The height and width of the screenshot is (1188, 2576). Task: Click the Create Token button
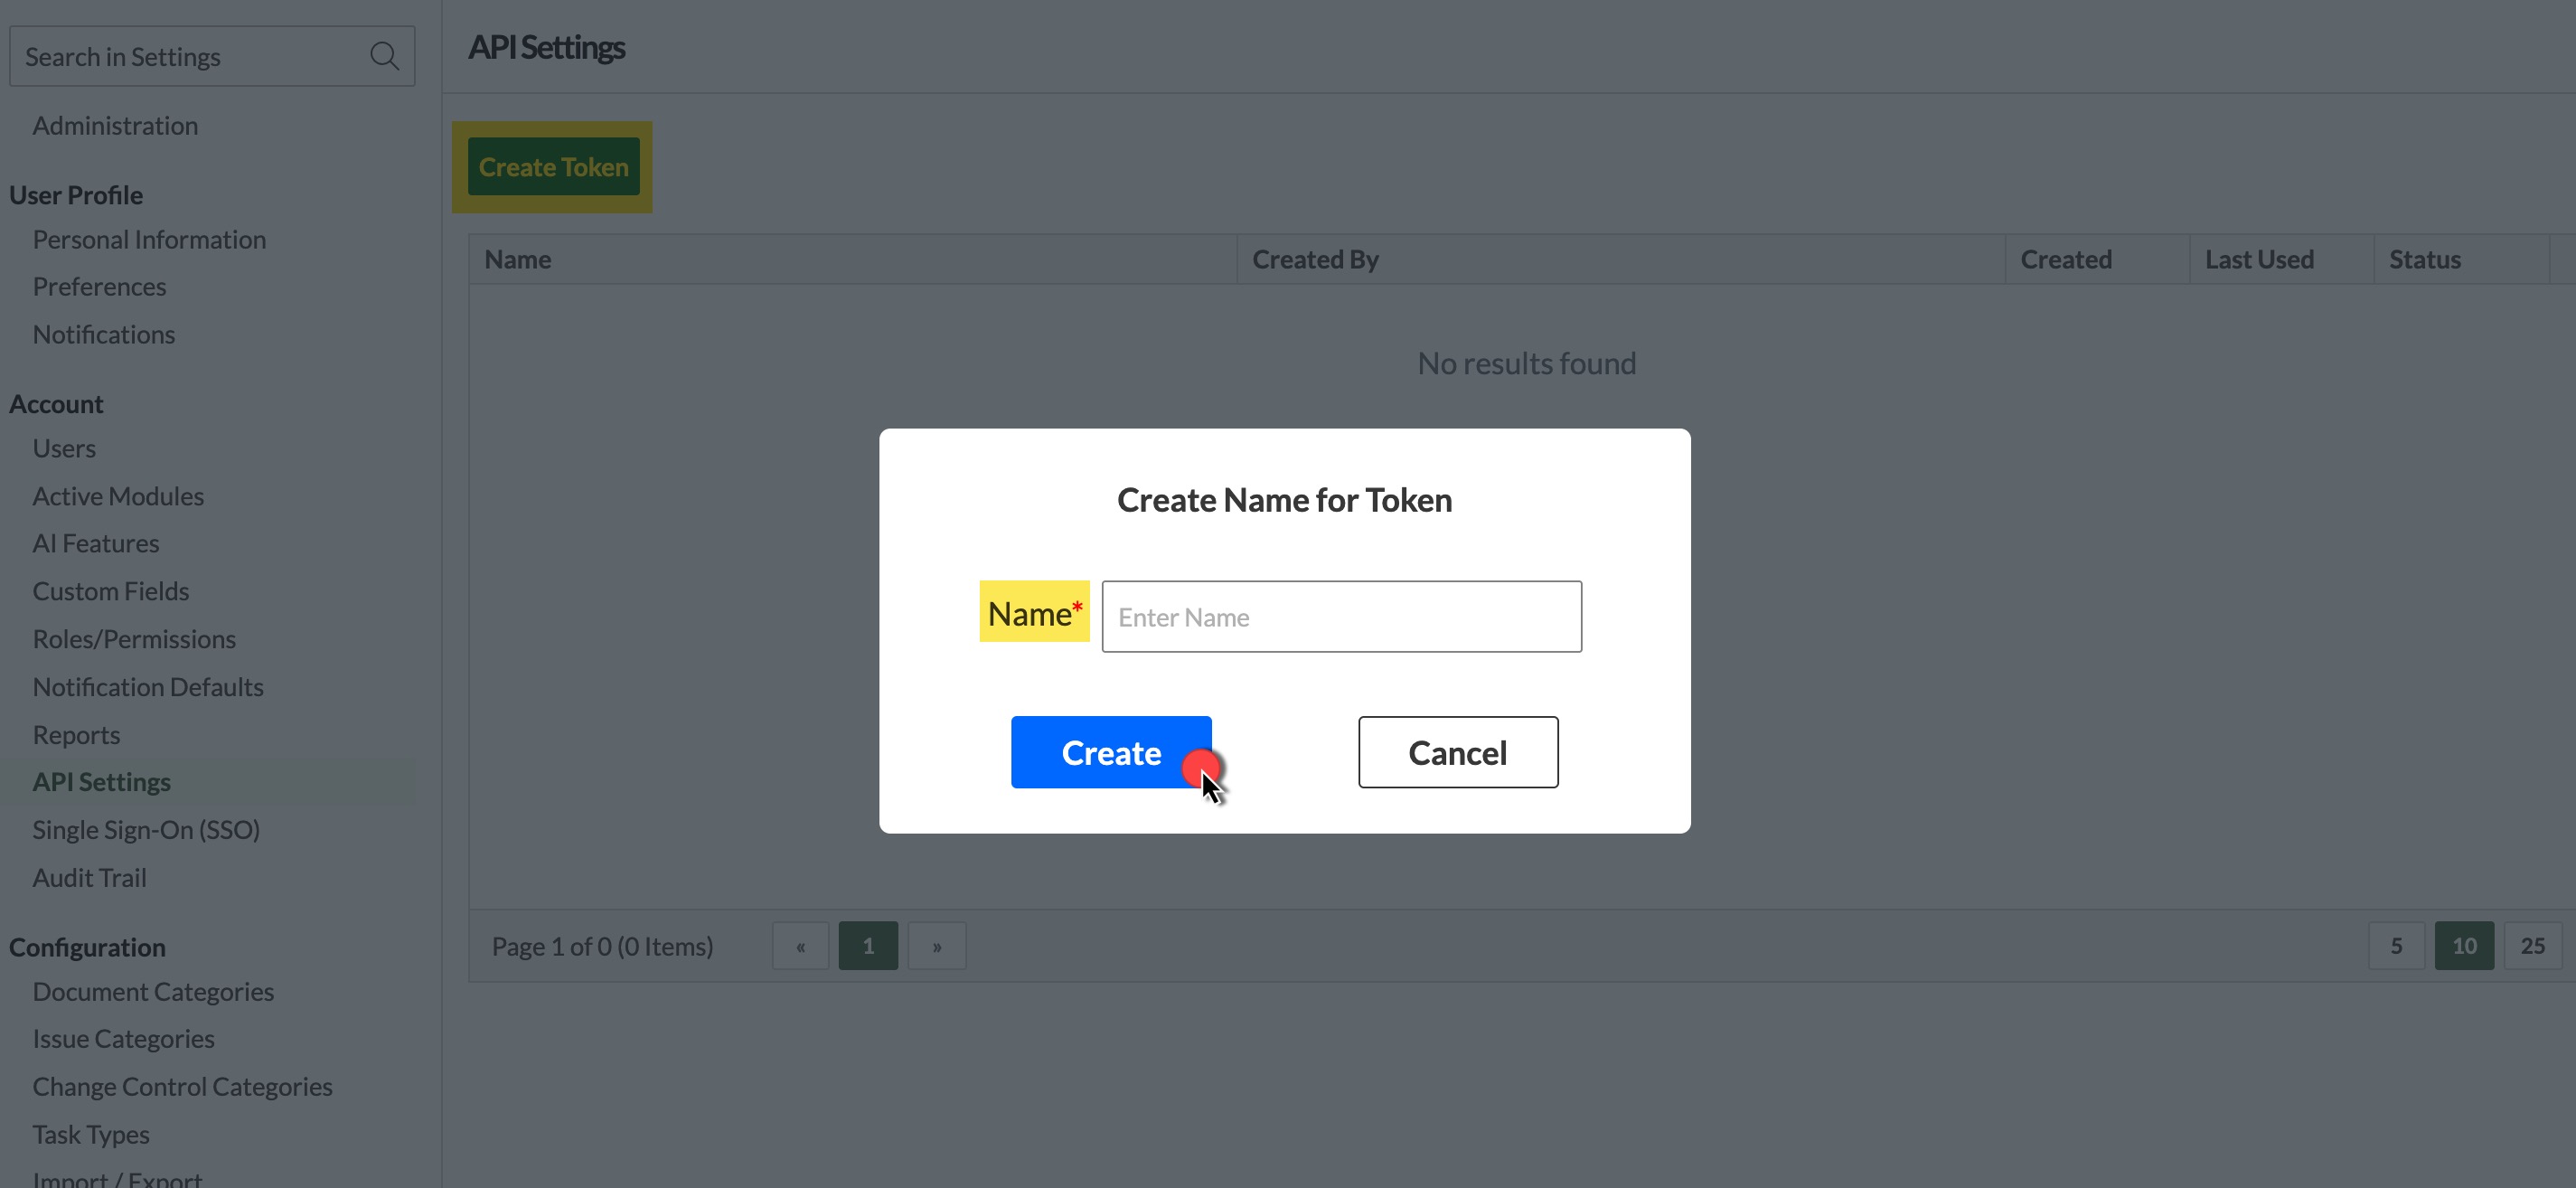(553, 167)
